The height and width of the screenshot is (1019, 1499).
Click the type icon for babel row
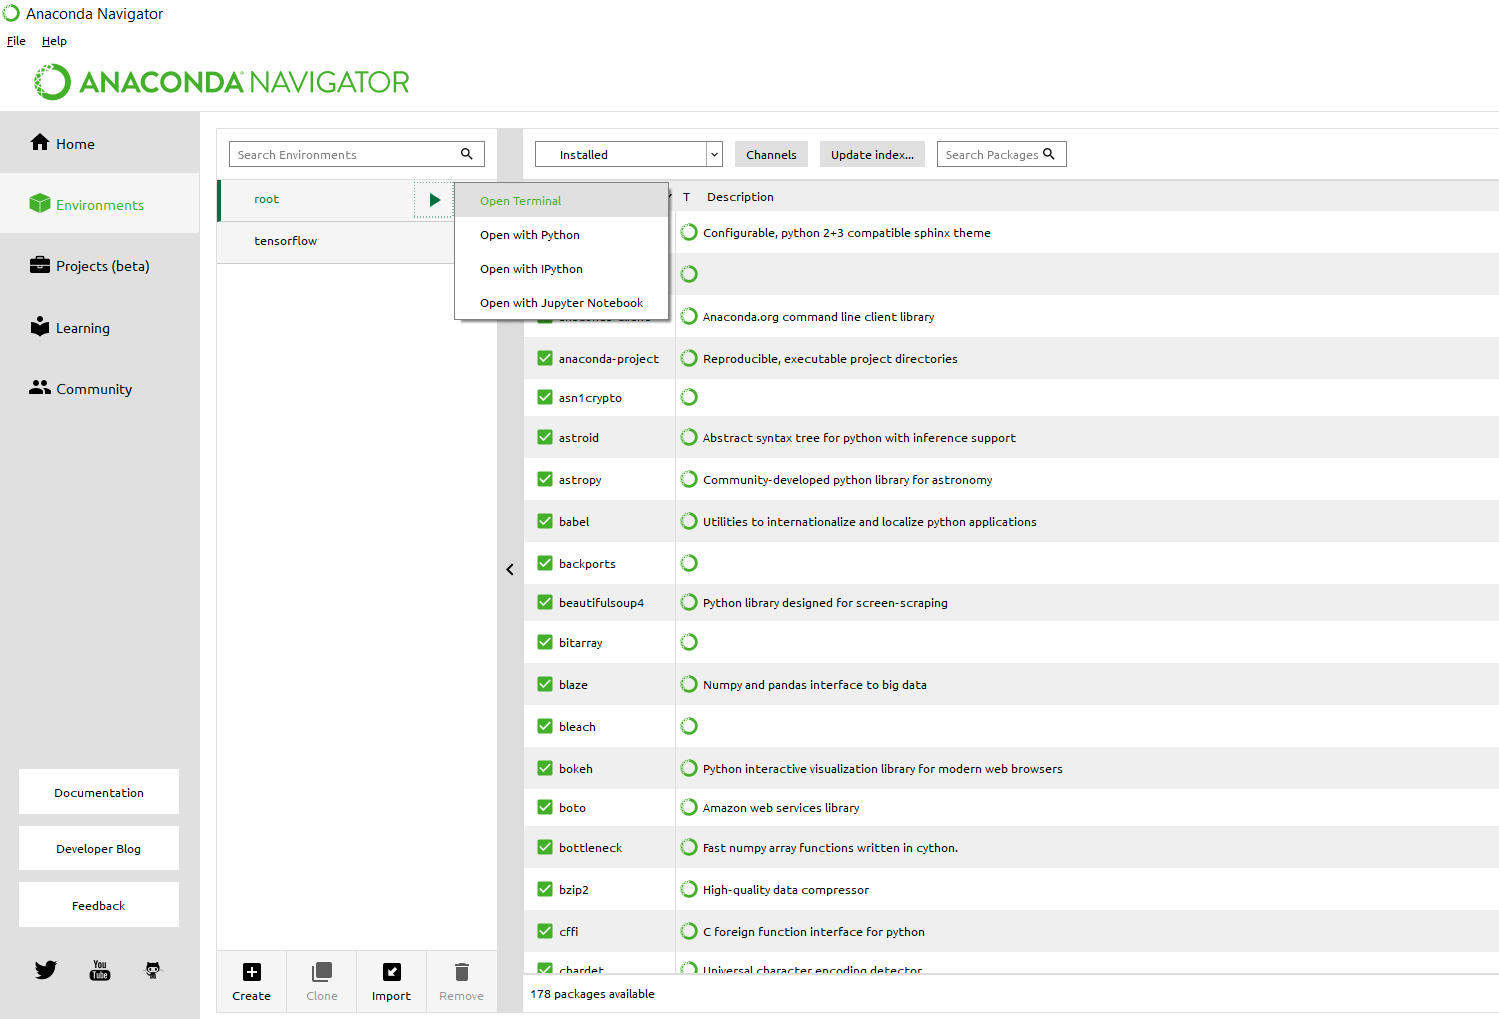[689, 521]
